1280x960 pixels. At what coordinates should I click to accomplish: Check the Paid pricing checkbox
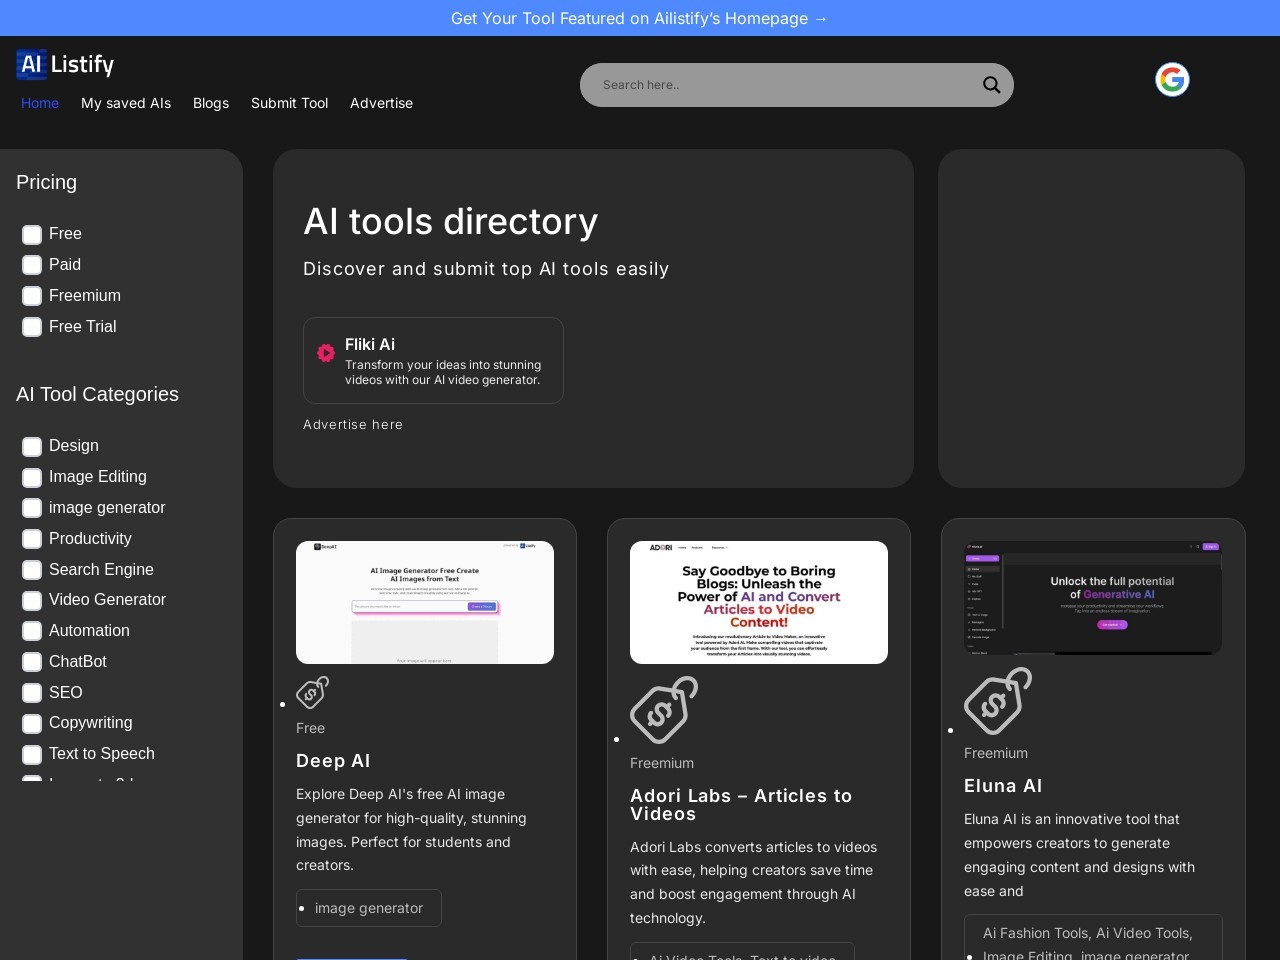[x=32, y=265]
